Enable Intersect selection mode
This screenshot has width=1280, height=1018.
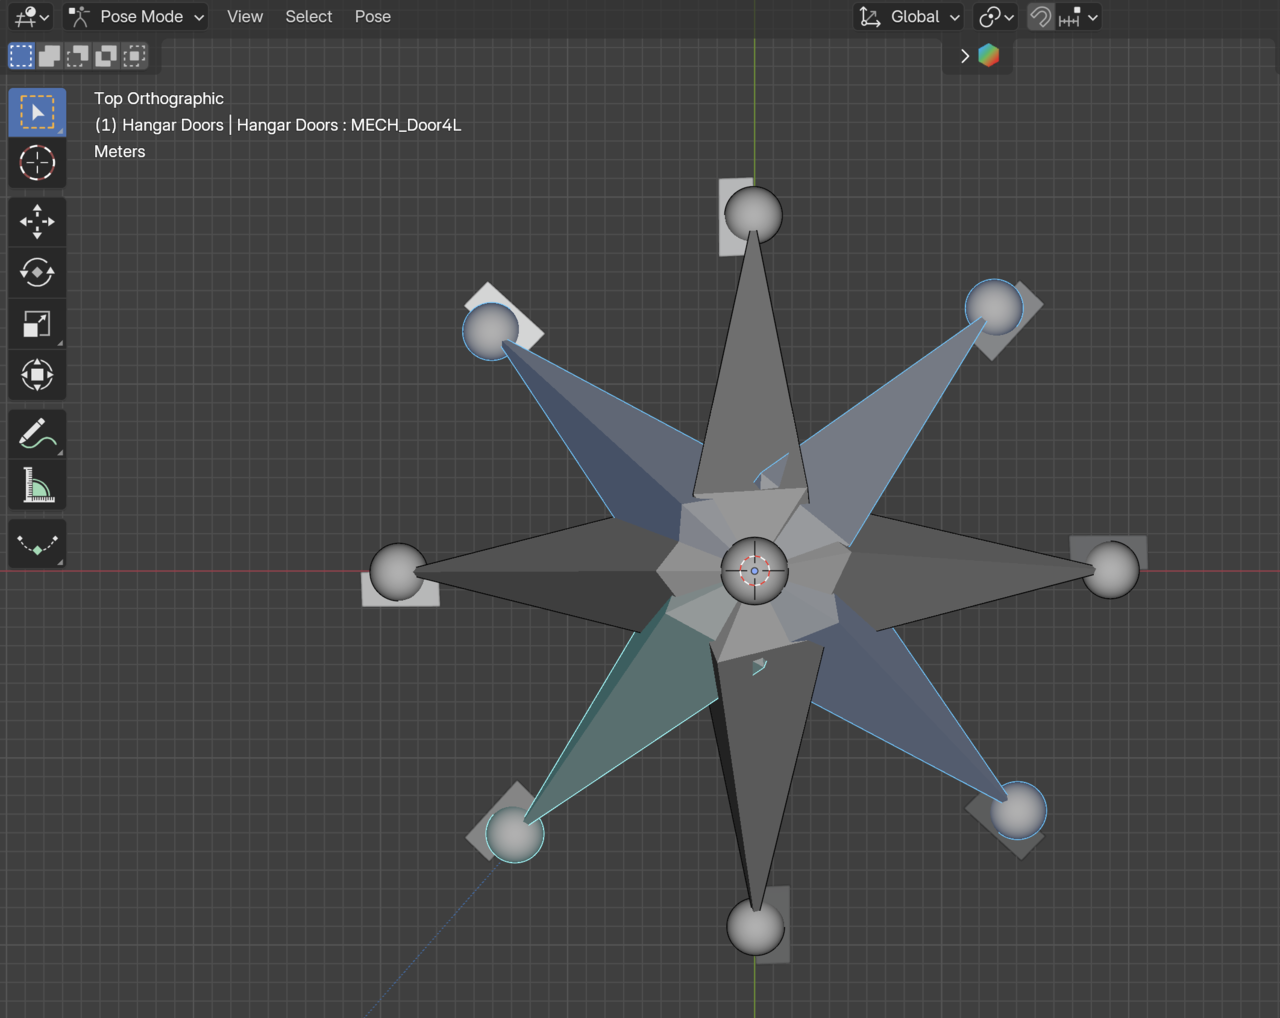coord(134,56)
